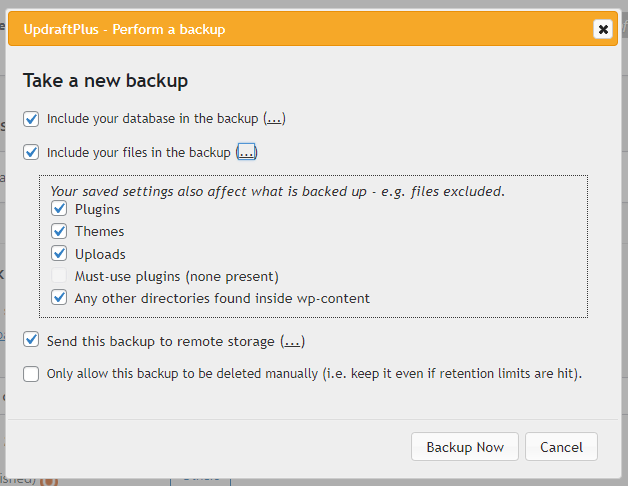Click the 'Must-use plugins (none present)' label text

click(176, 276)
